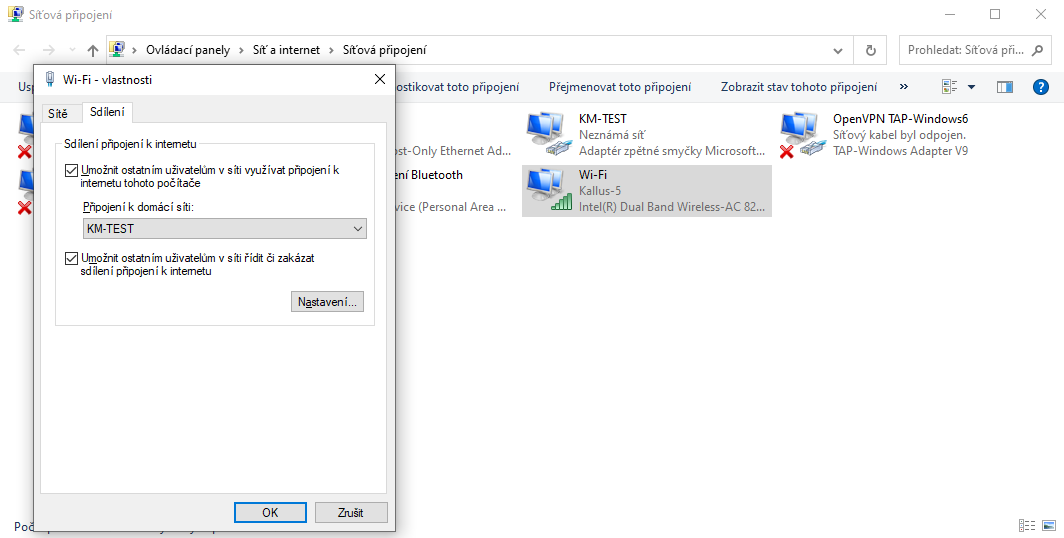
Task: Click the Wi-Fi dialog title bar icon
Action: tap(50, 79)
